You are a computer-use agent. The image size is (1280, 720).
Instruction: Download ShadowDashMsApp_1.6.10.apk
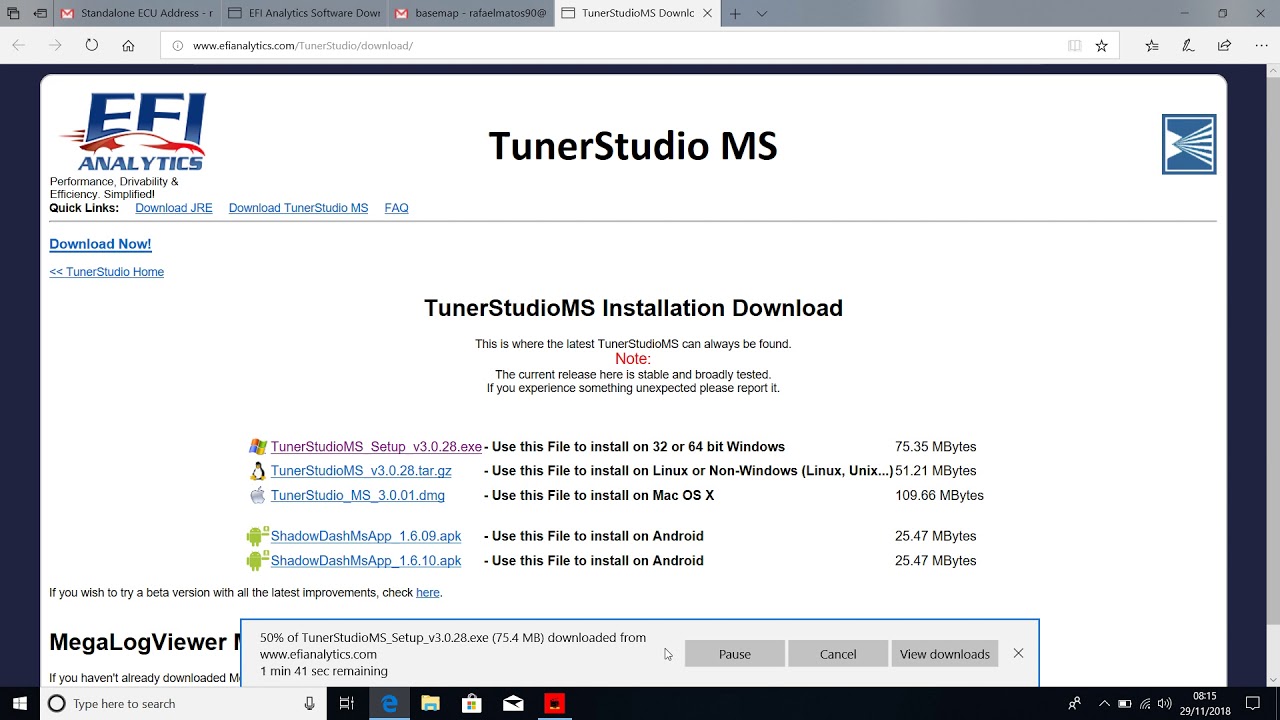(x=366, y=561)
